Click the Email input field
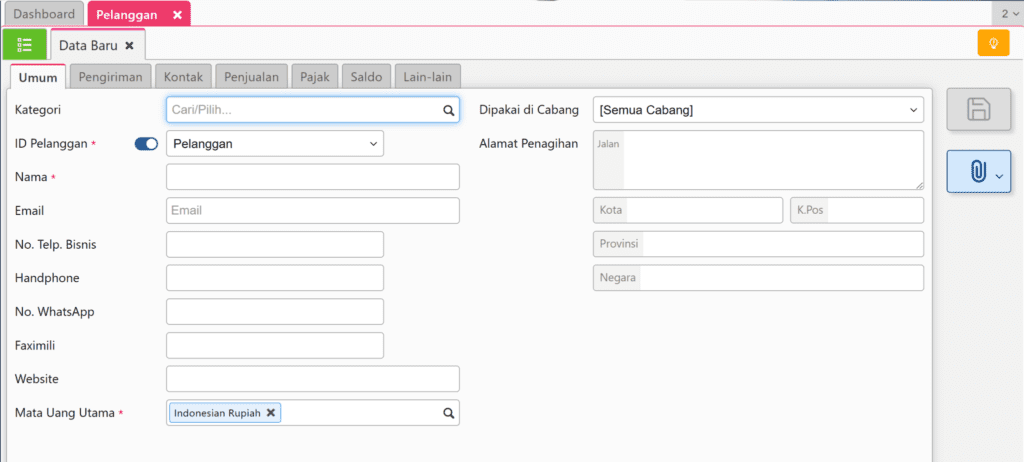Screen dimensions: 1024x462 (x=312, y=211)
